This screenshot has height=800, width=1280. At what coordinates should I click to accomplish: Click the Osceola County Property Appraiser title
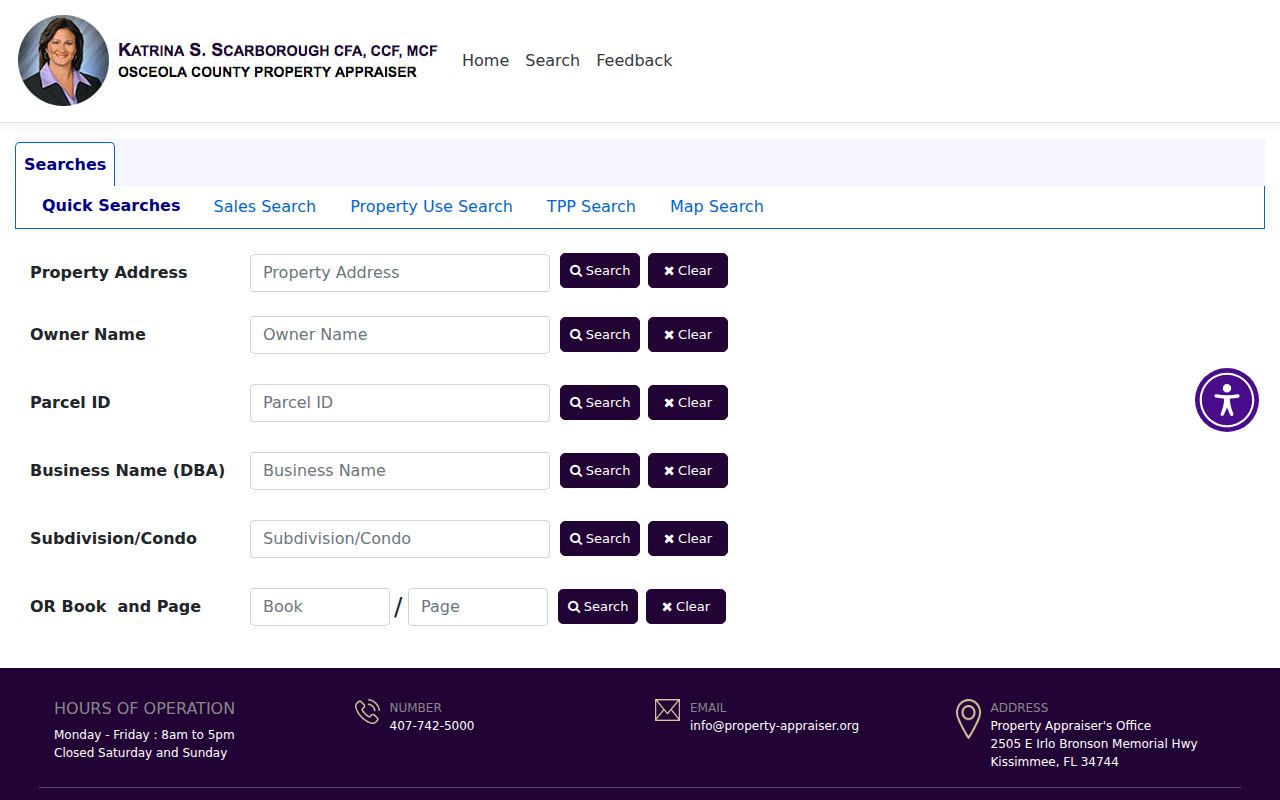pos(267,72)
